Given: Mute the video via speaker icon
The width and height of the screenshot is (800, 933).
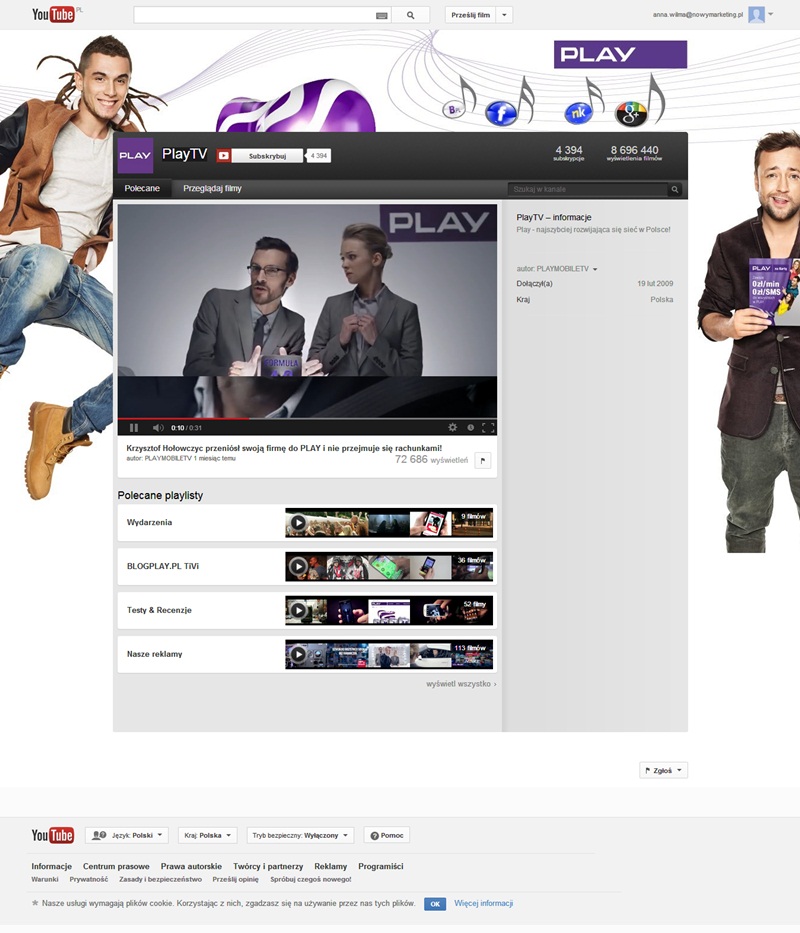Looking at the screenshot, I should (158, 428).
